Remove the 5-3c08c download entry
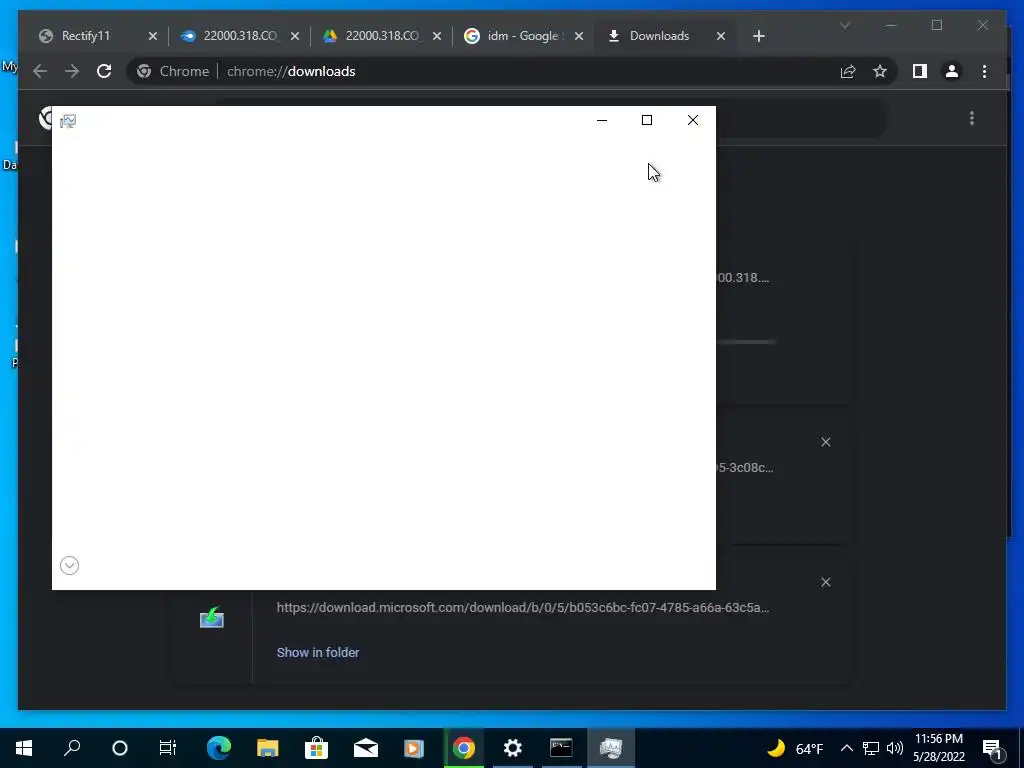Viewport: 1024px width, 768px height. (x=825, y=442)
